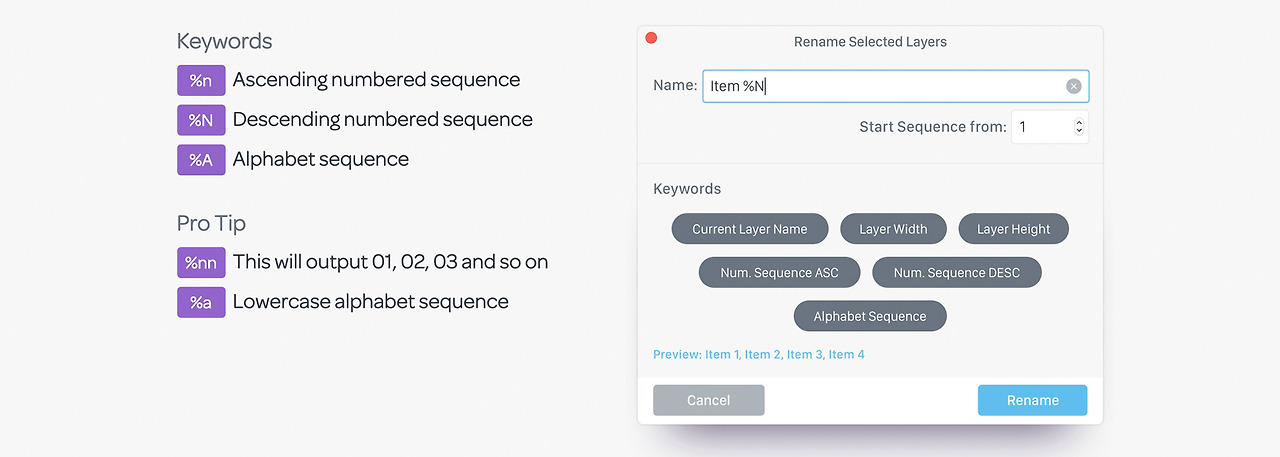Insert the Layer Height keyword
This screenshot has width=1280, height=457.
click(x=1013, y=229)
